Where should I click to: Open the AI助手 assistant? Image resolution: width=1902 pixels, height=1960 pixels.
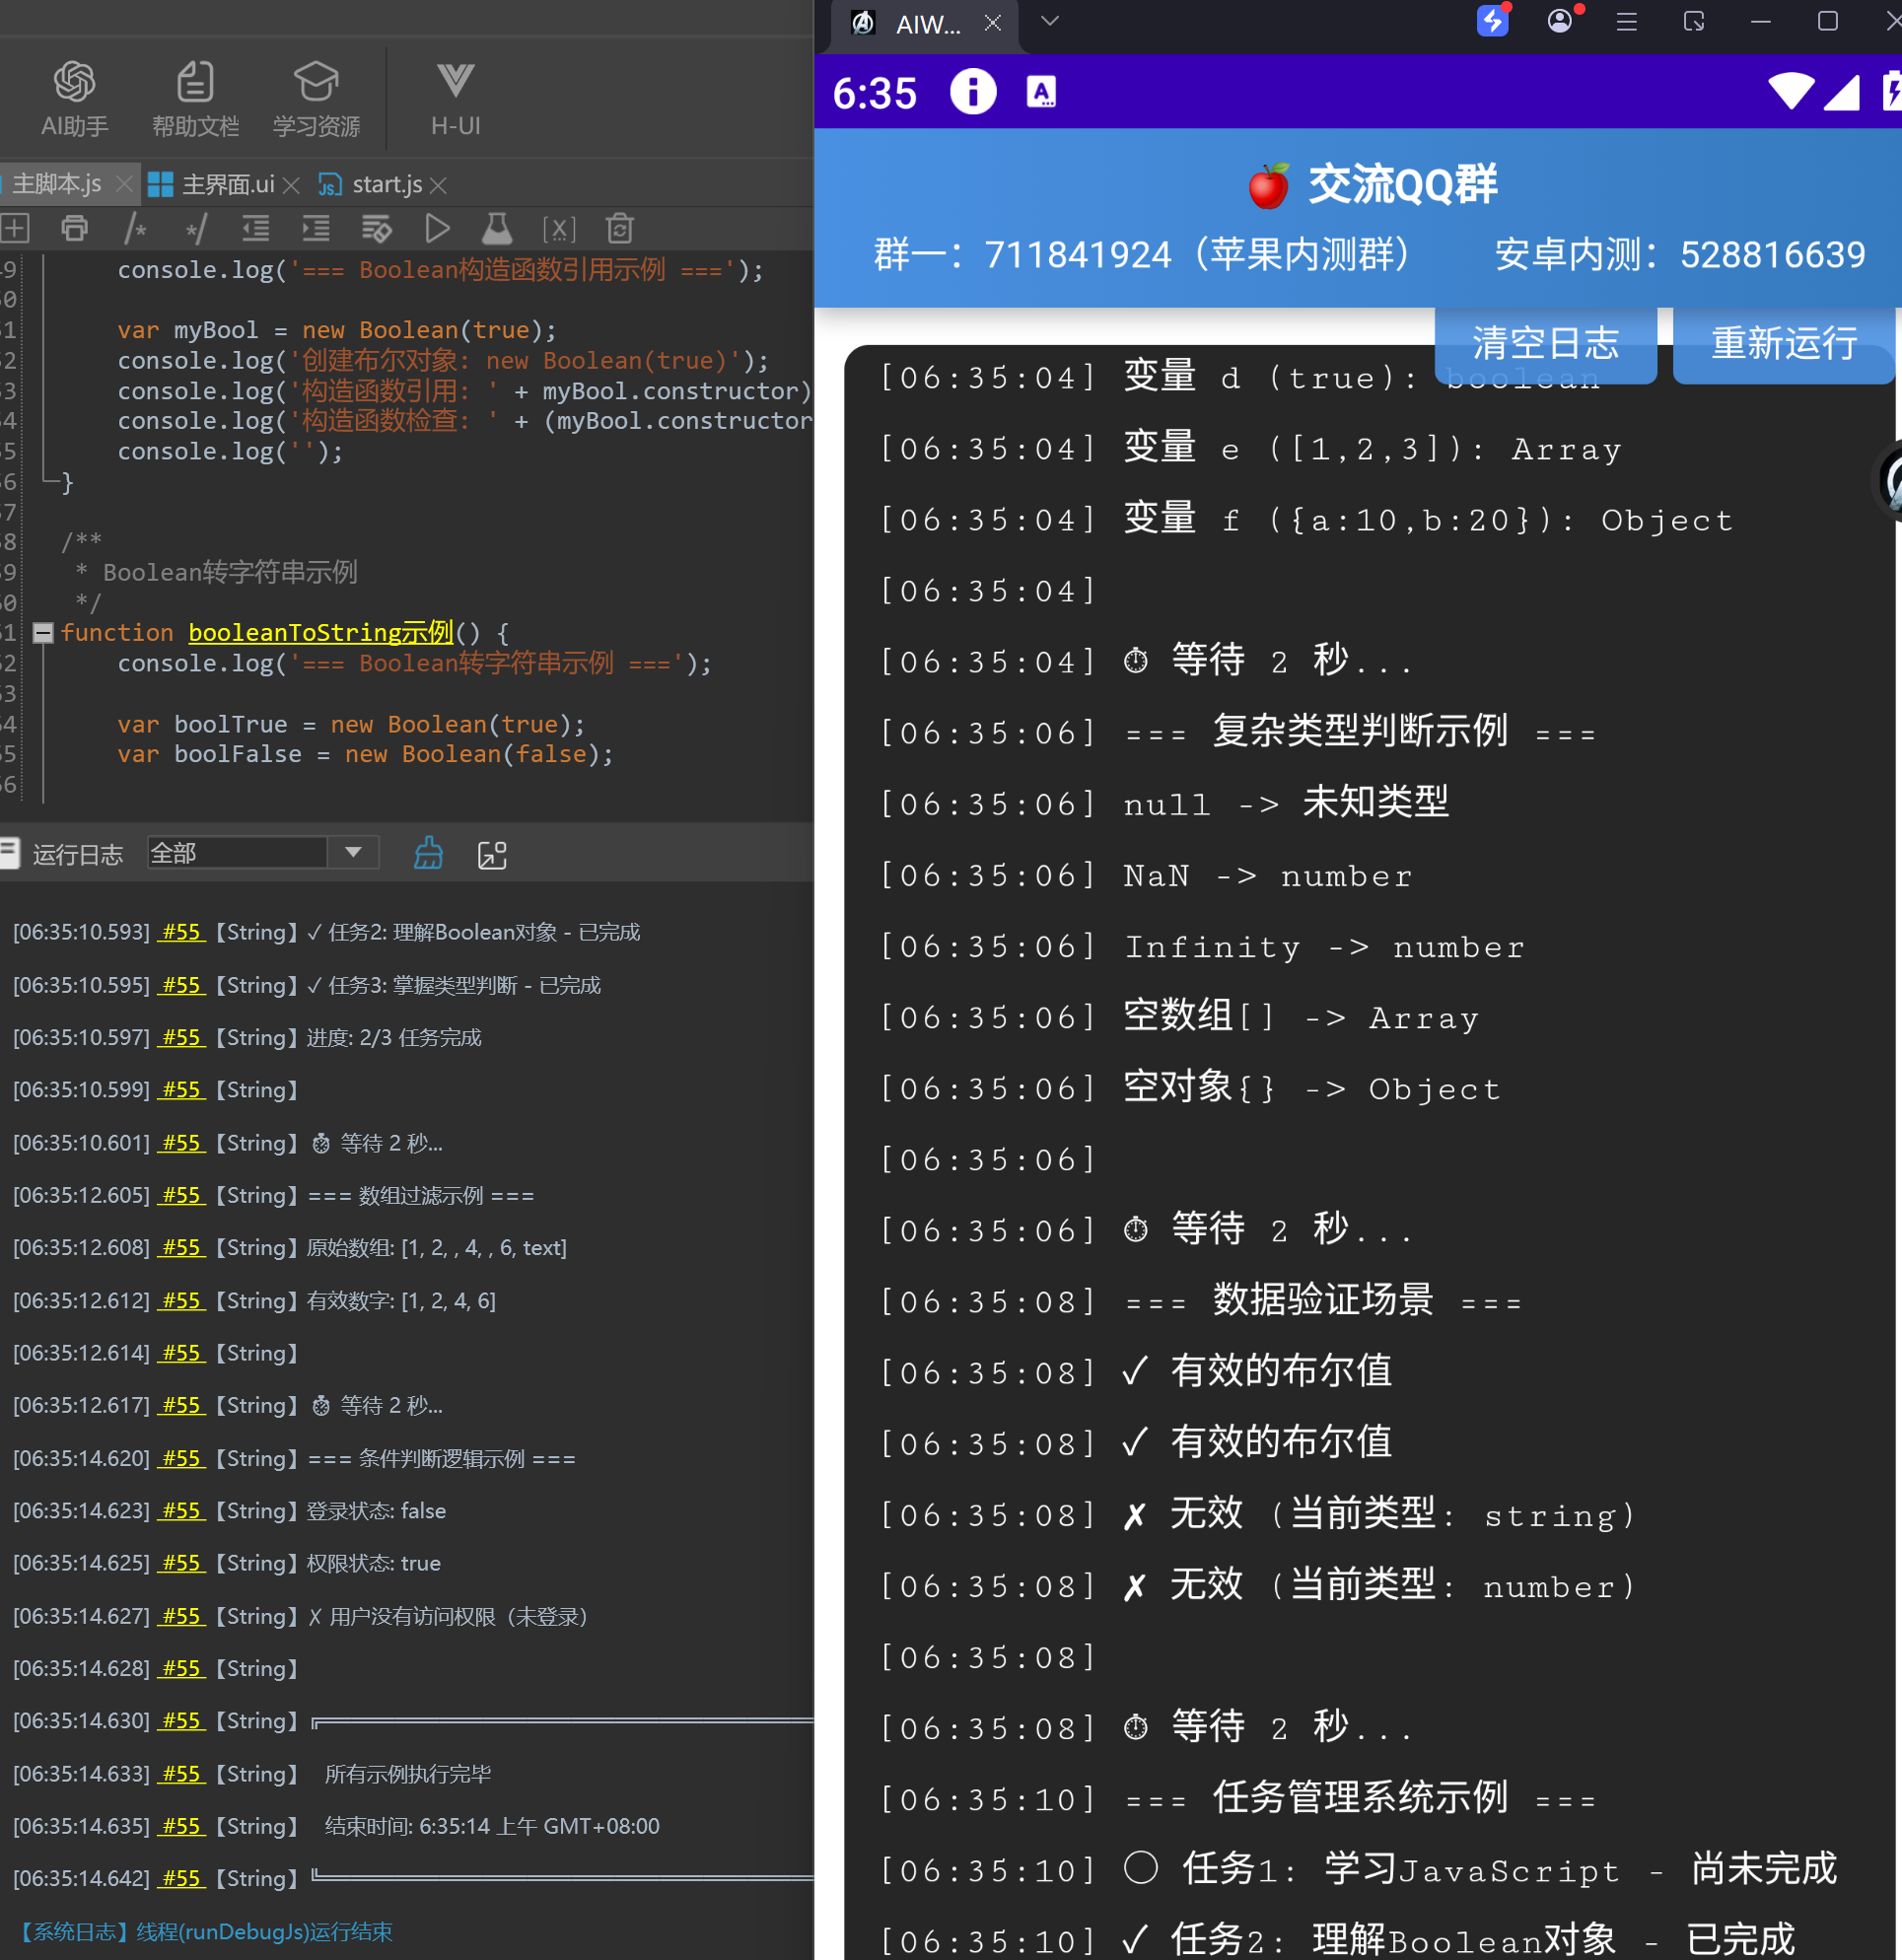[x=74, y=98]
